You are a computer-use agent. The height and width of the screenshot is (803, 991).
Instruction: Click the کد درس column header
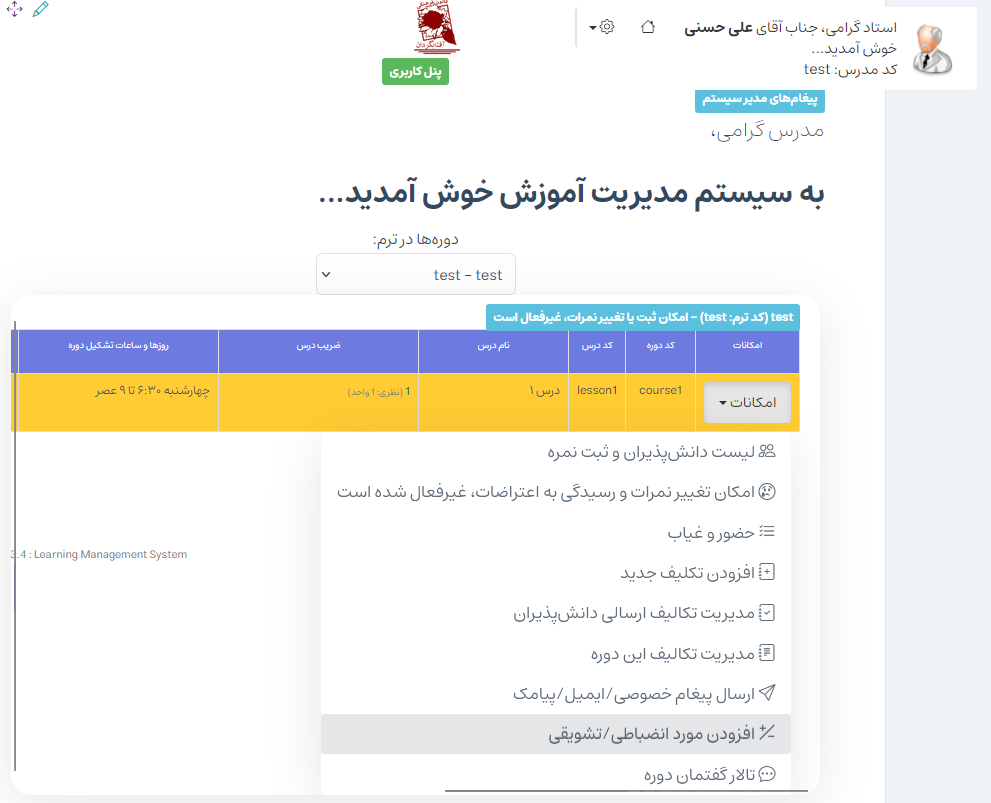[x=597, y=351]
